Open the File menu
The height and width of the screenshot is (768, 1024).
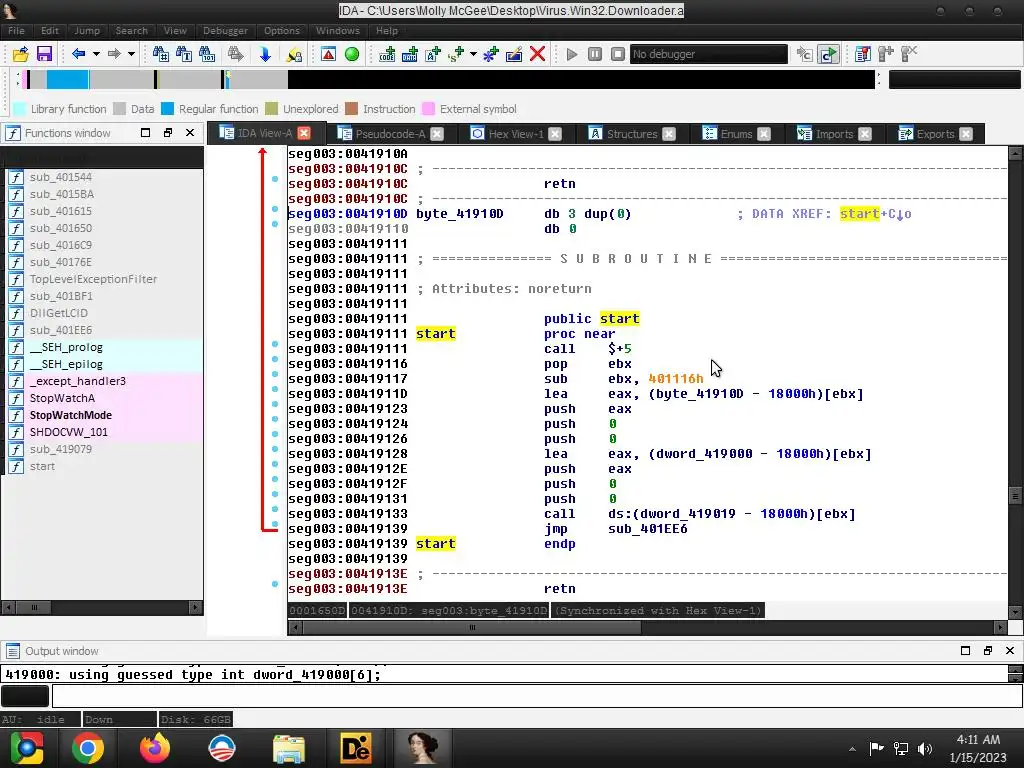tap(16, 31)
